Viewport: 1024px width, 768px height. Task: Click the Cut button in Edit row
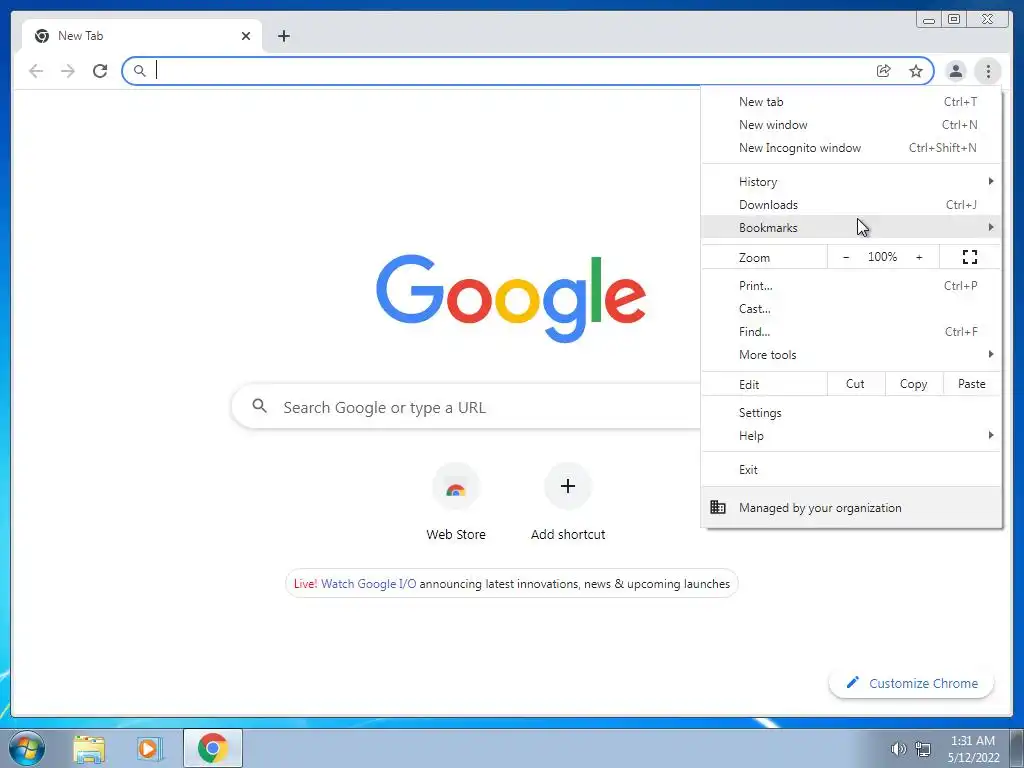click(856, 384)
